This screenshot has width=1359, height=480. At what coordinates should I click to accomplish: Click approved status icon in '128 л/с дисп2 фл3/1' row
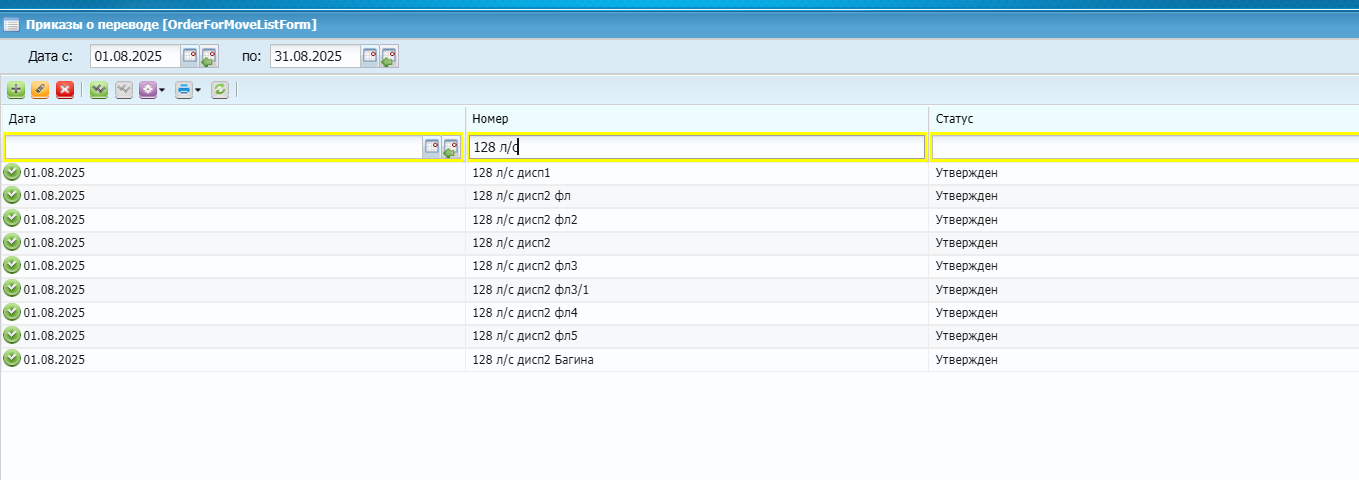(12, 288)
